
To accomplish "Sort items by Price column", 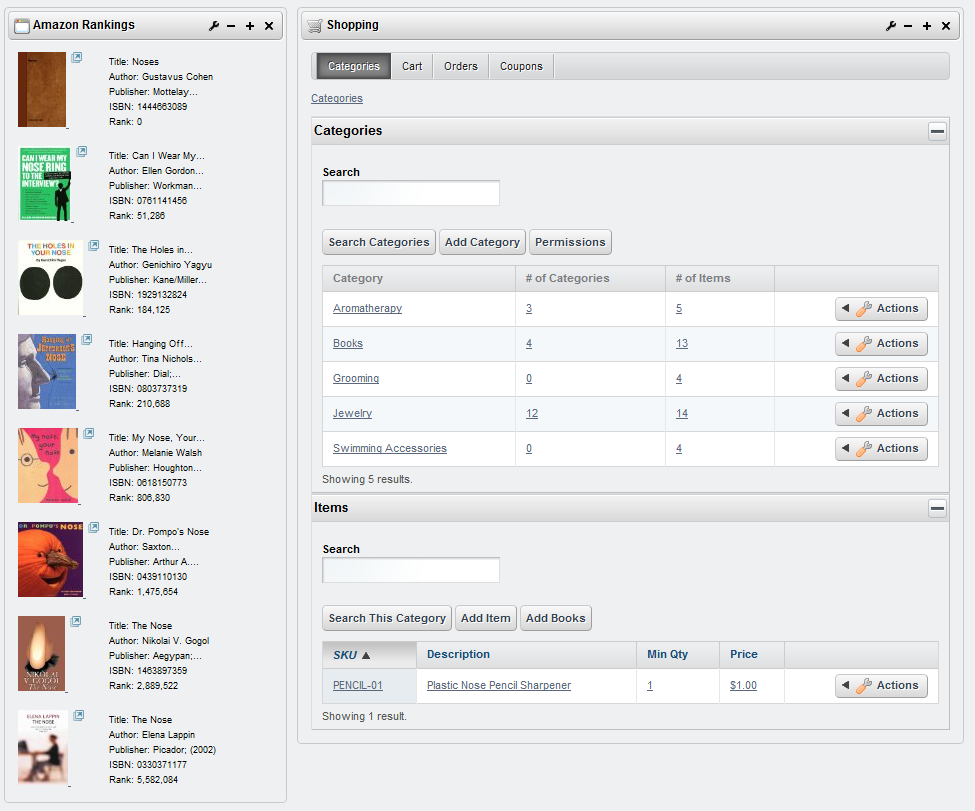I will click(744, 654).
